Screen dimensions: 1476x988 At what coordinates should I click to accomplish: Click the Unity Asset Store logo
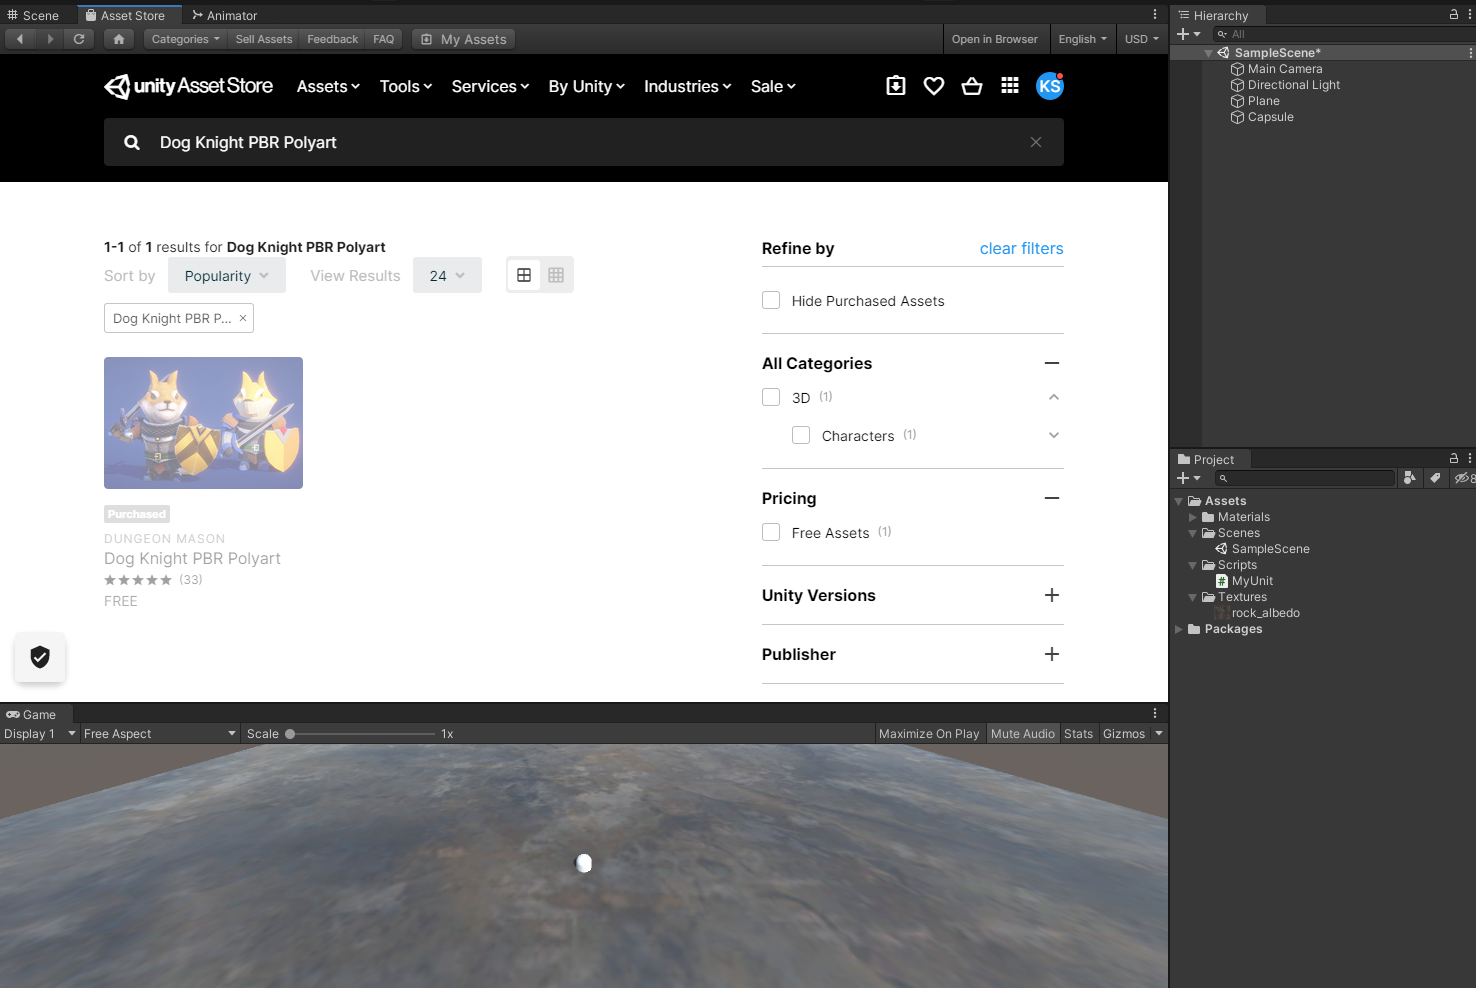point(188,86)
